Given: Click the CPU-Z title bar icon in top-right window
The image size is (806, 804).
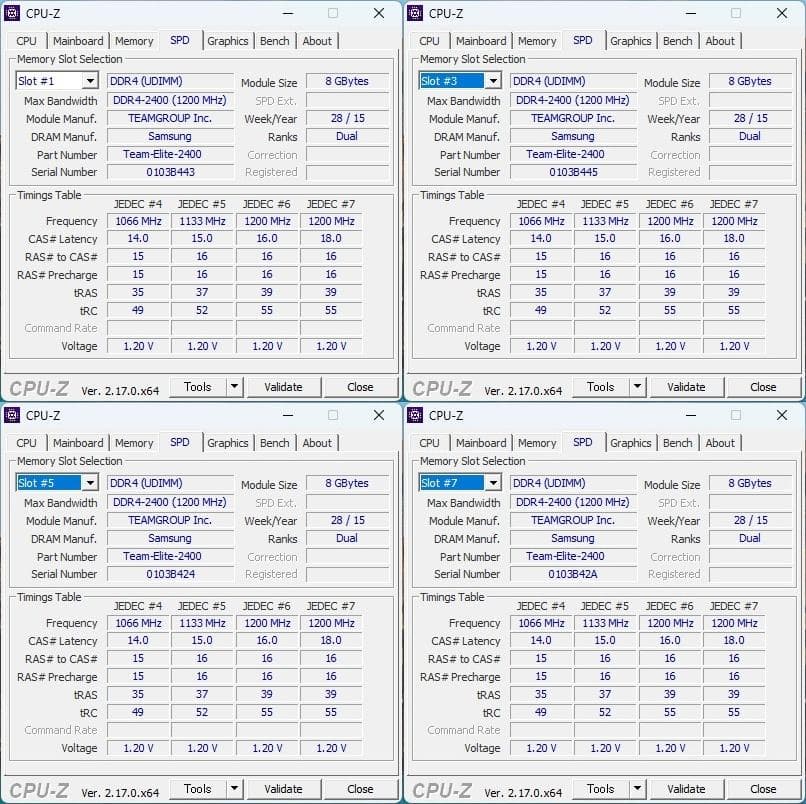Looking at the screenshot, I should pos(415,13).
